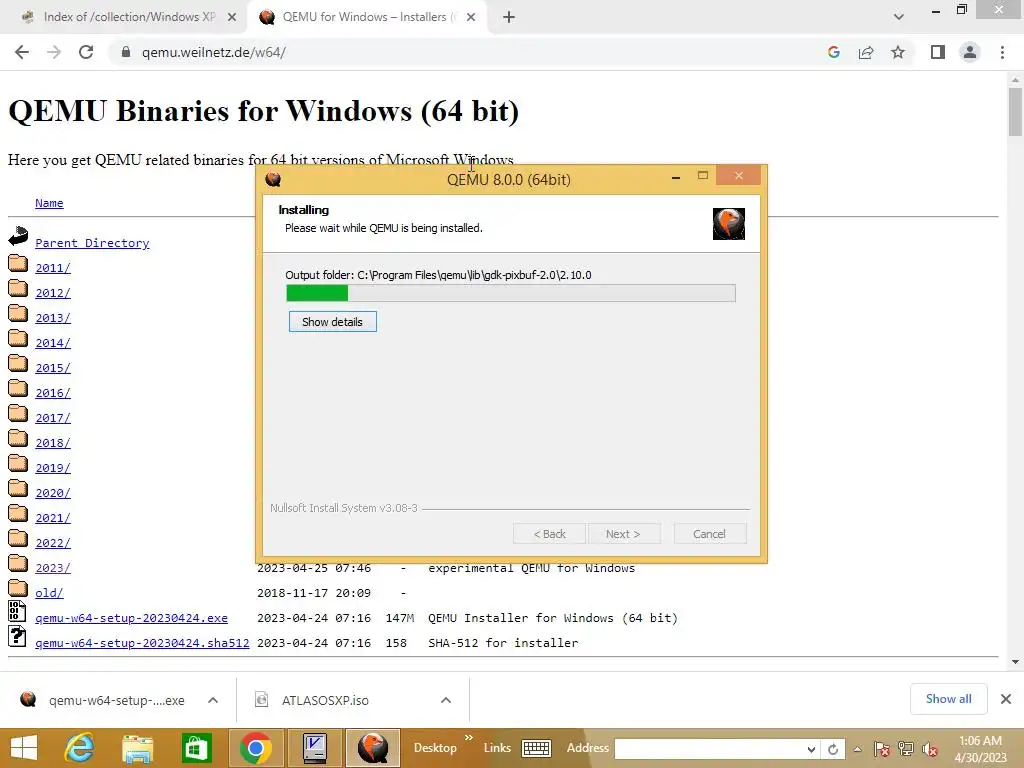This screenshot has height=768, width=1024.
Task: Click the QEMU logo in the installer header
Action: (x=729, y=224)
